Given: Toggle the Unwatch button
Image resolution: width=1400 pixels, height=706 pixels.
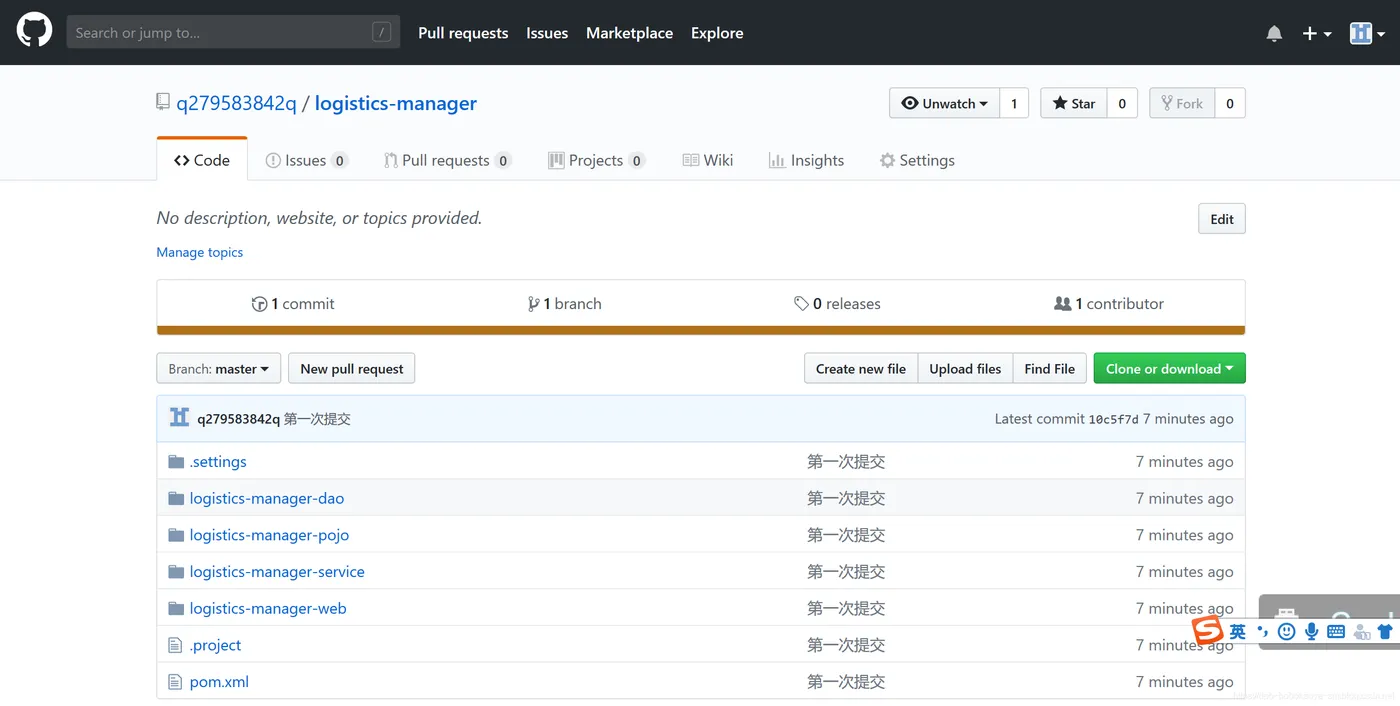Looking at the screenshot, I should tap(944, 103).
